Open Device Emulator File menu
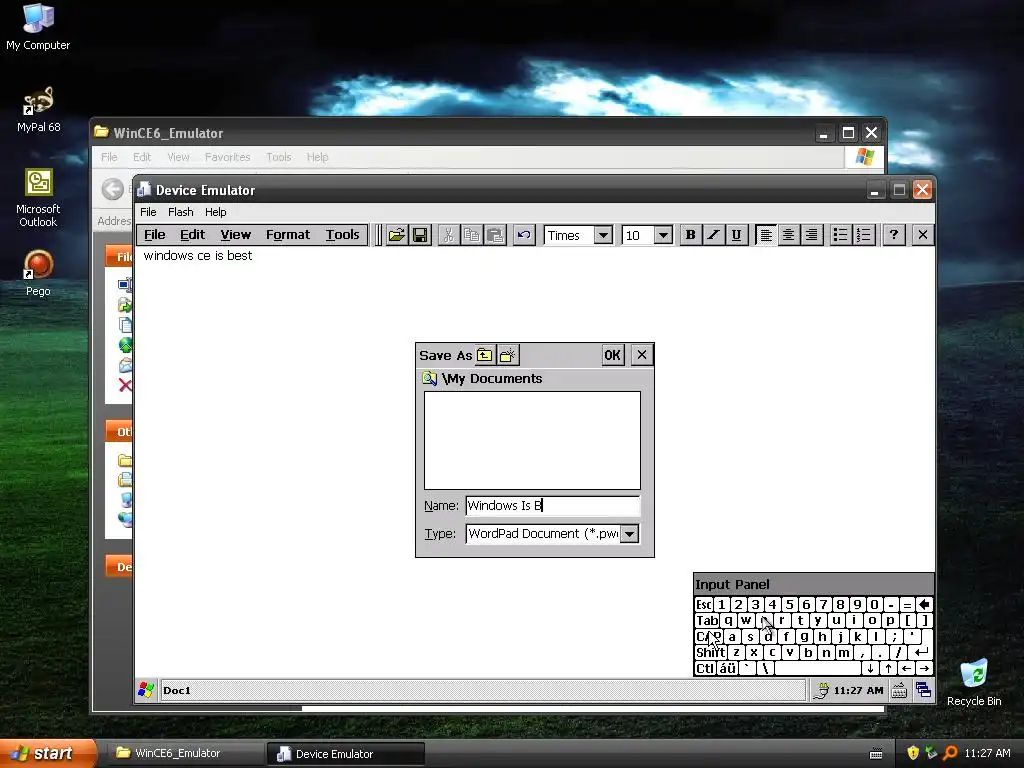The width and height of the screenshot is (1024, 768). (x=148, y=212)
